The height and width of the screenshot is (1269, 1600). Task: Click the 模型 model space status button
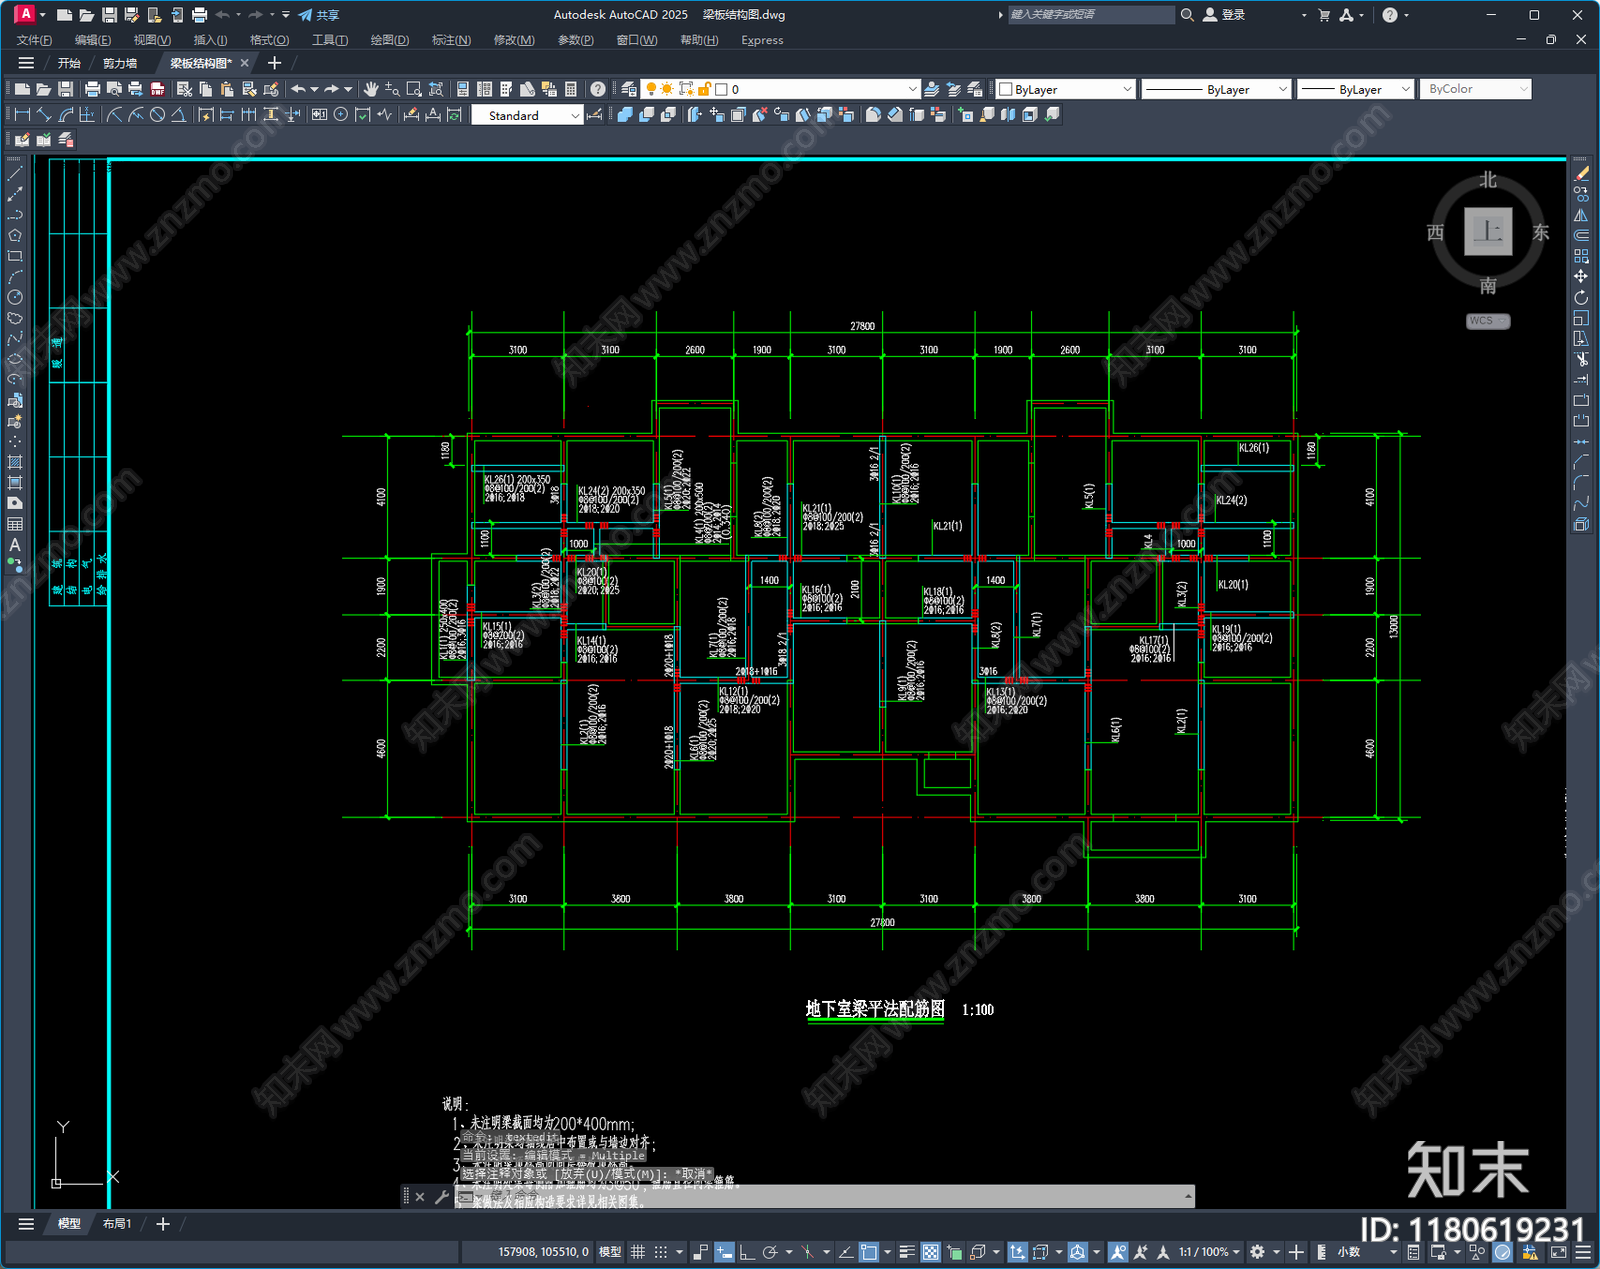click(x=609, y=1252)
